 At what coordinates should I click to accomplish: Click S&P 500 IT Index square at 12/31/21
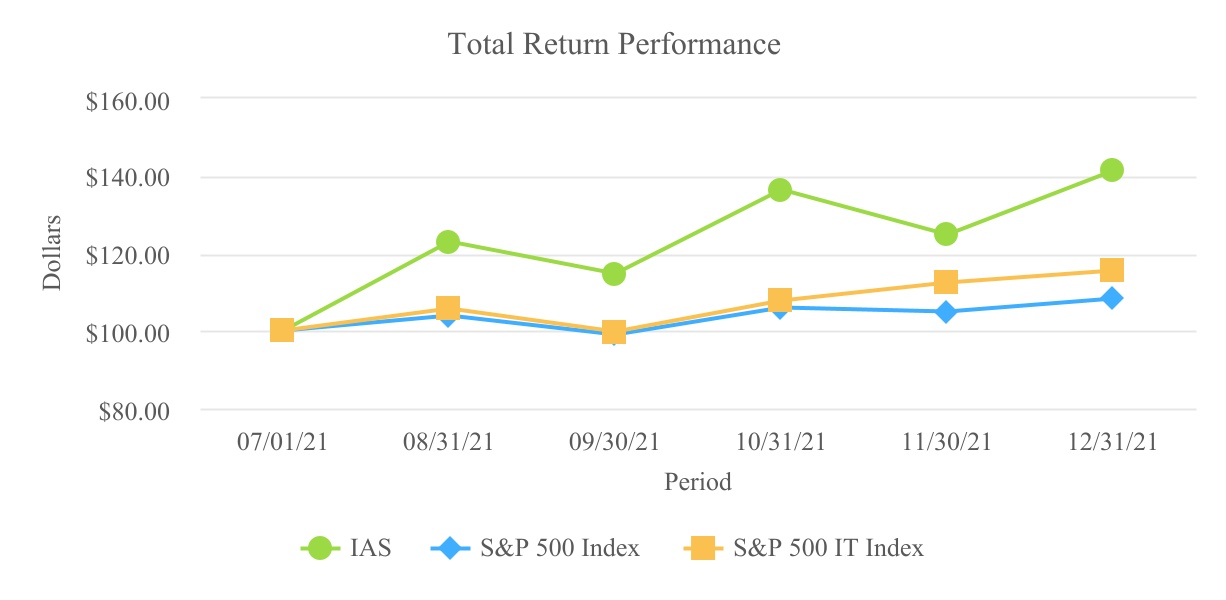click(1112, 270)
